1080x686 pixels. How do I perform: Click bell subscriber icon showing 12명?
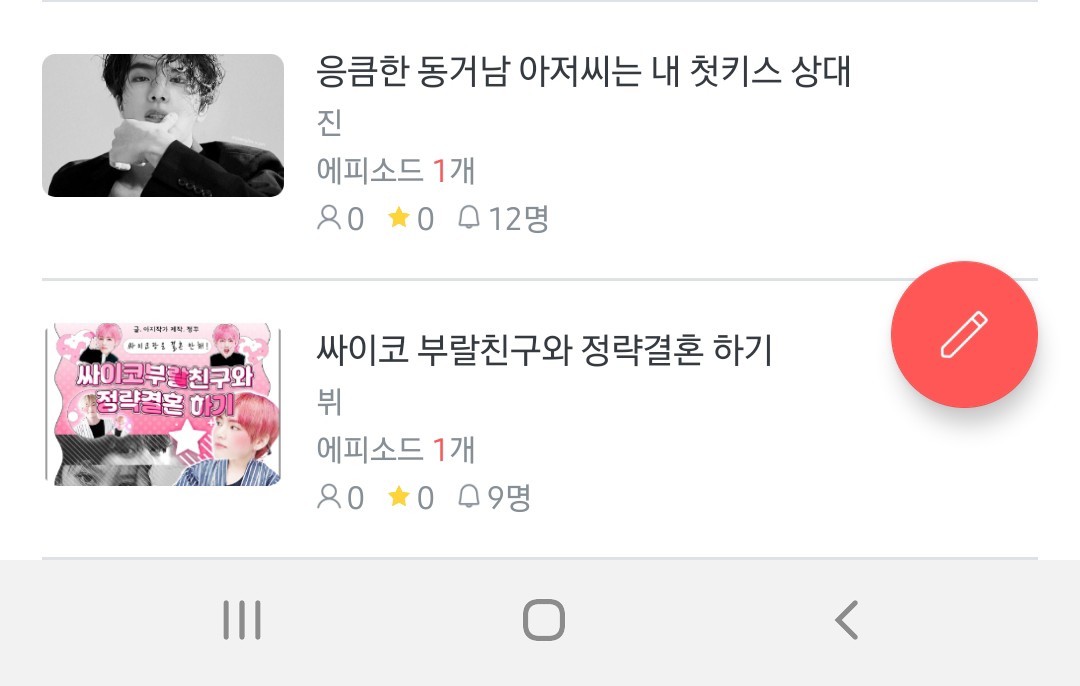click(x=468, y=218)
